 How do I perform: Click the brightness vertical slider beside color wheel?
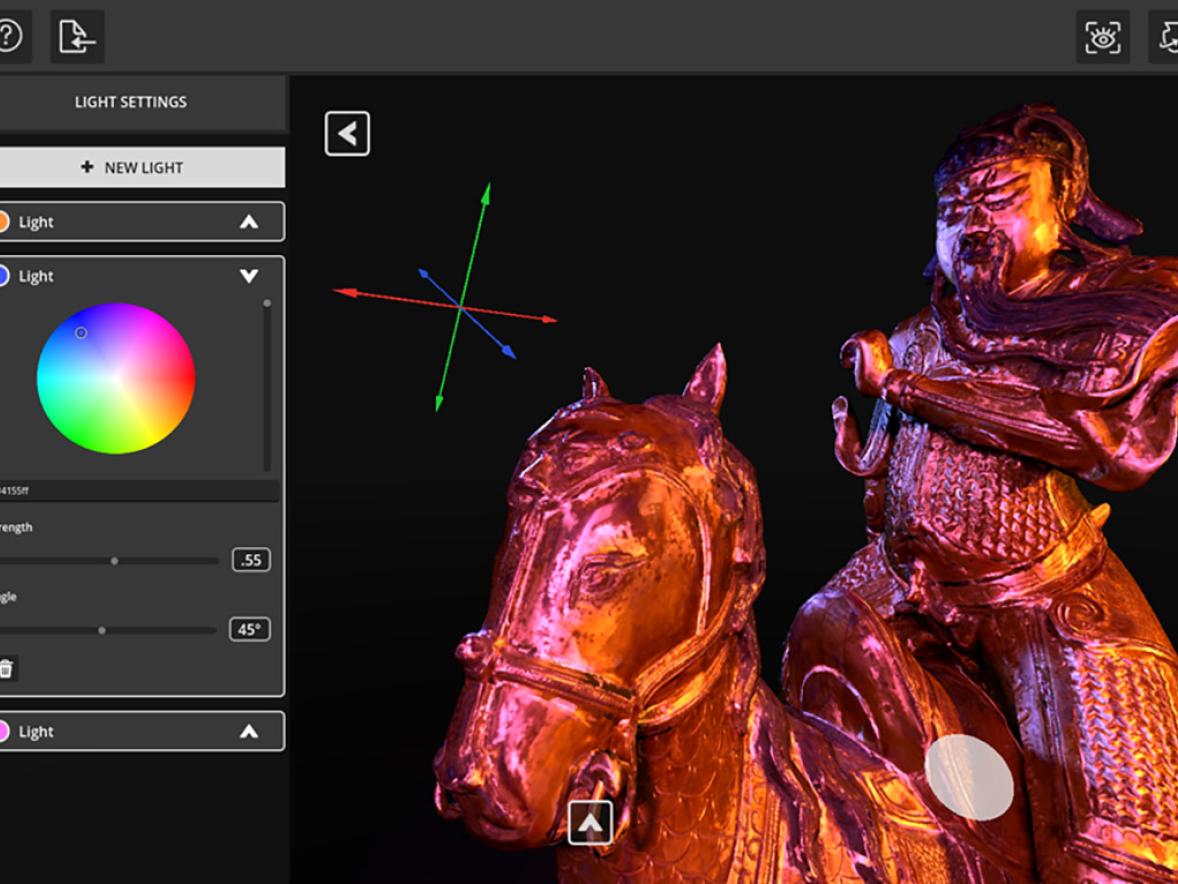[x=267, y=385]
